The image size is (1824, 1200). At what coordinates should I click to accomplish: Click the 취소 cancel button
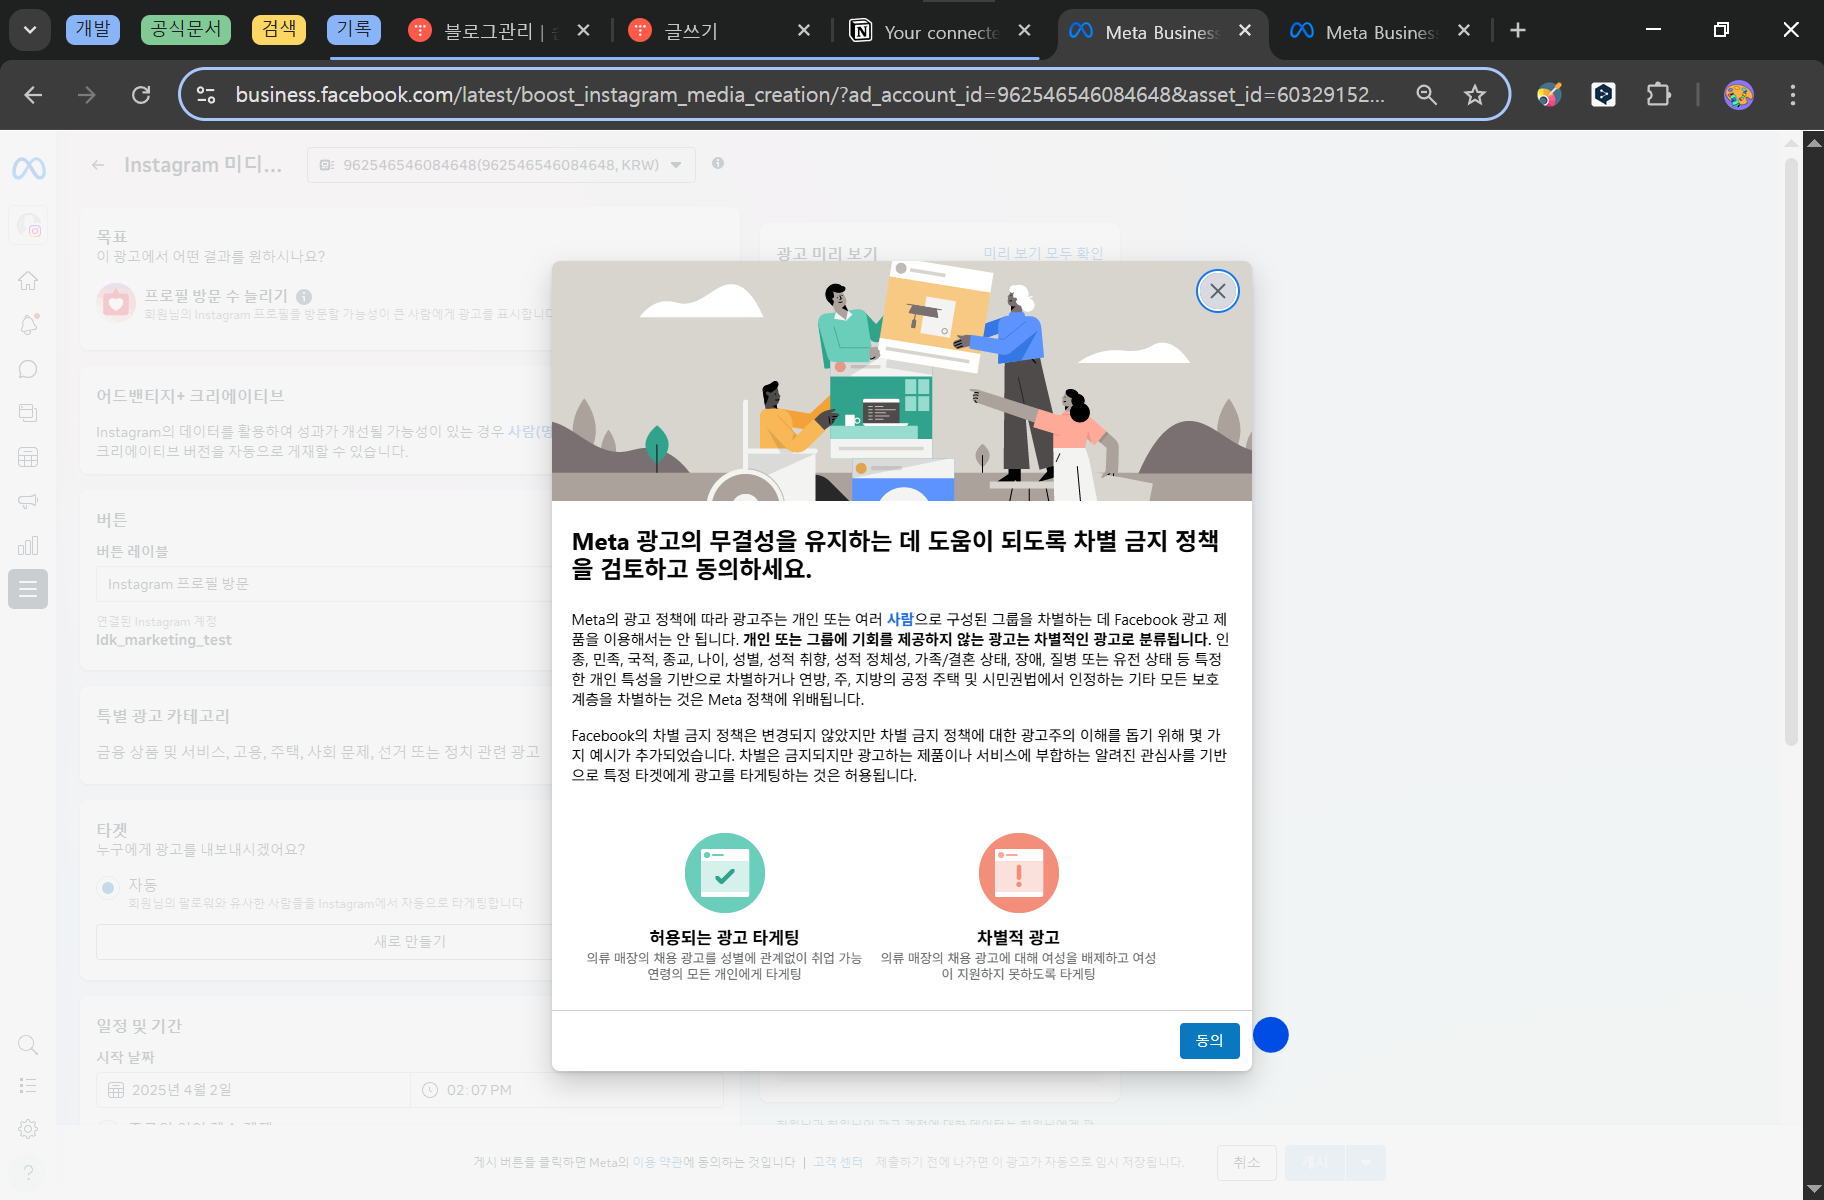1247,1162
